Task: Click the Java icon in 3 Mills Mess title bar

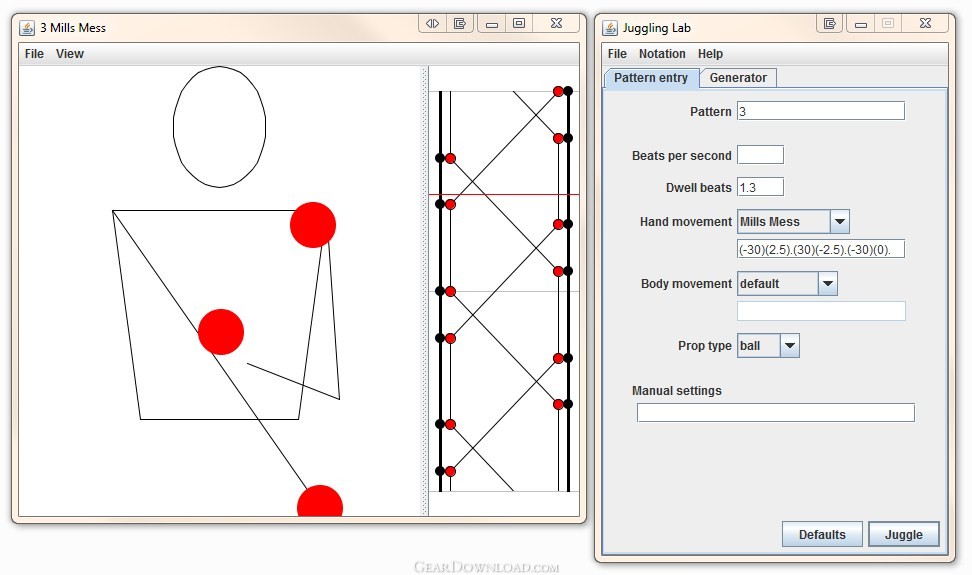Action: [x=27, y=28]
